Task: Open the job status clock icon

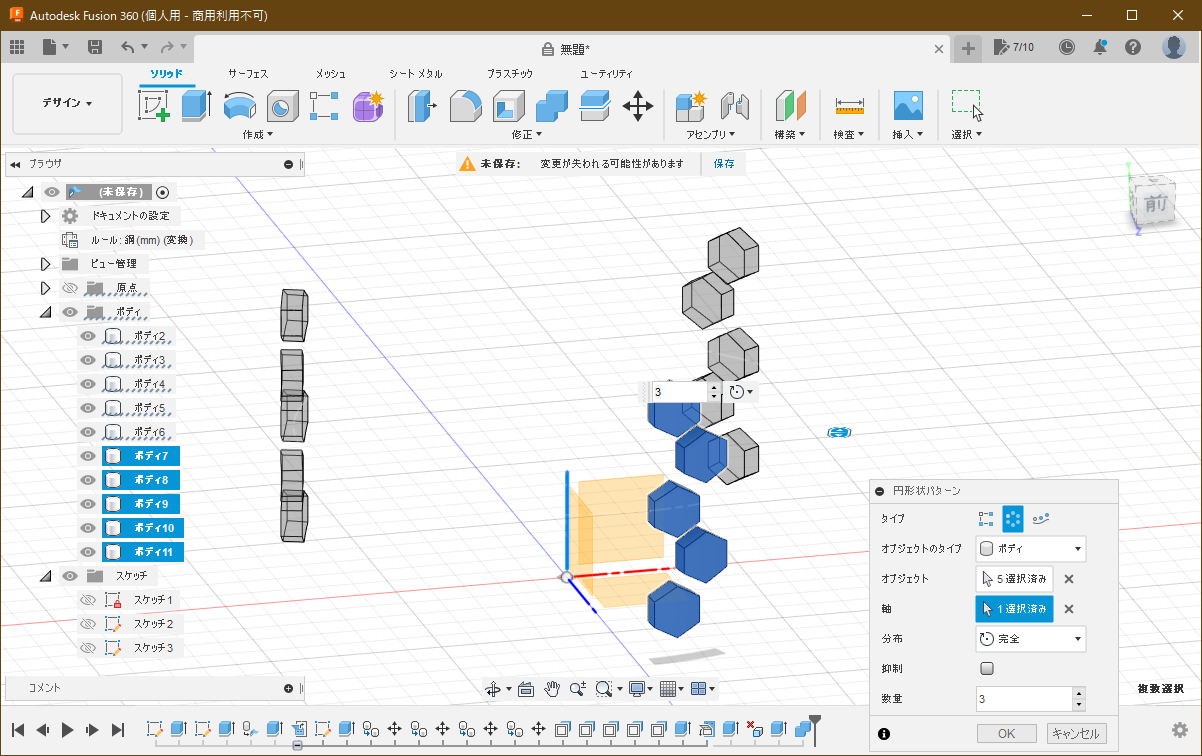Action: tap(1067, 47)
